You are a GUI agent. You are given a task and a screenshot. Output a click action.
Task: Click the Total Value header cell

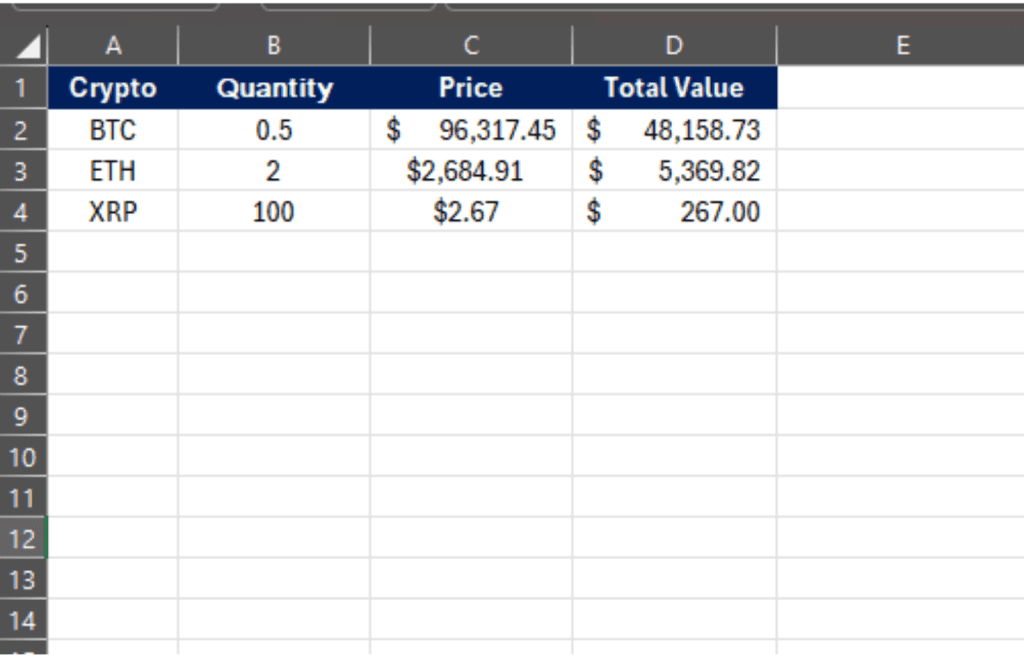coord(675,88)
